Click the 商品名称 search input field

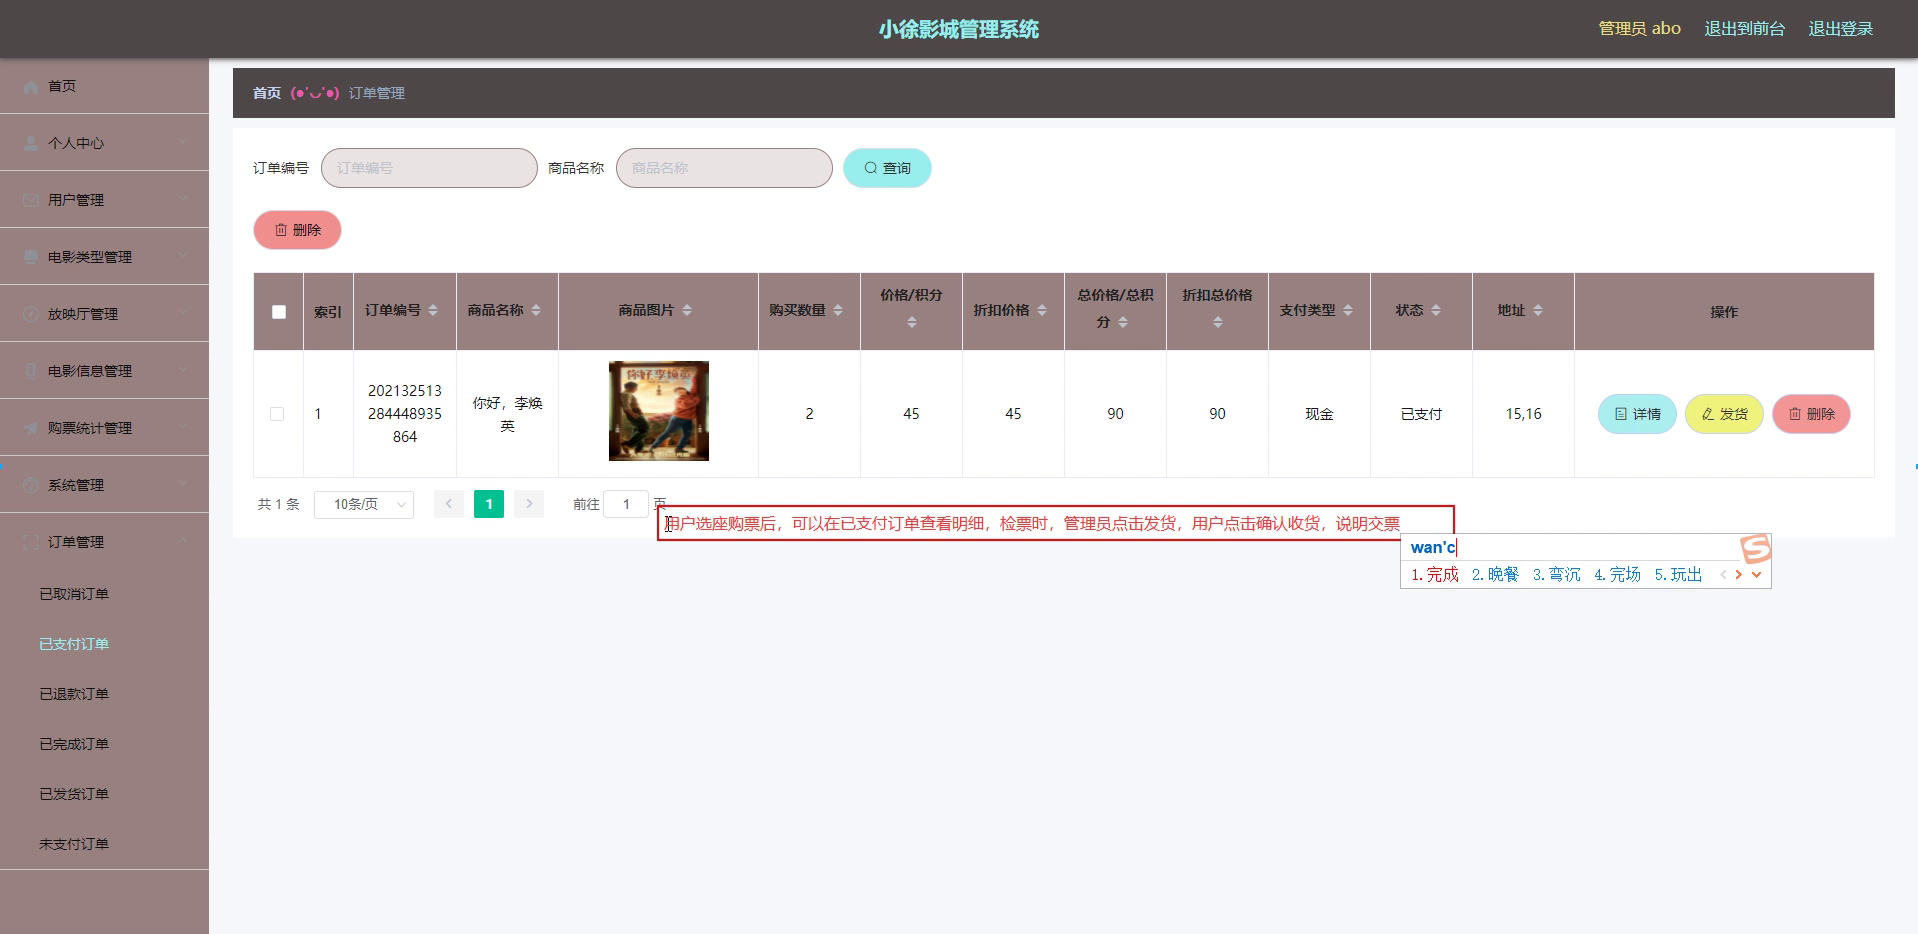pos(724,168)
